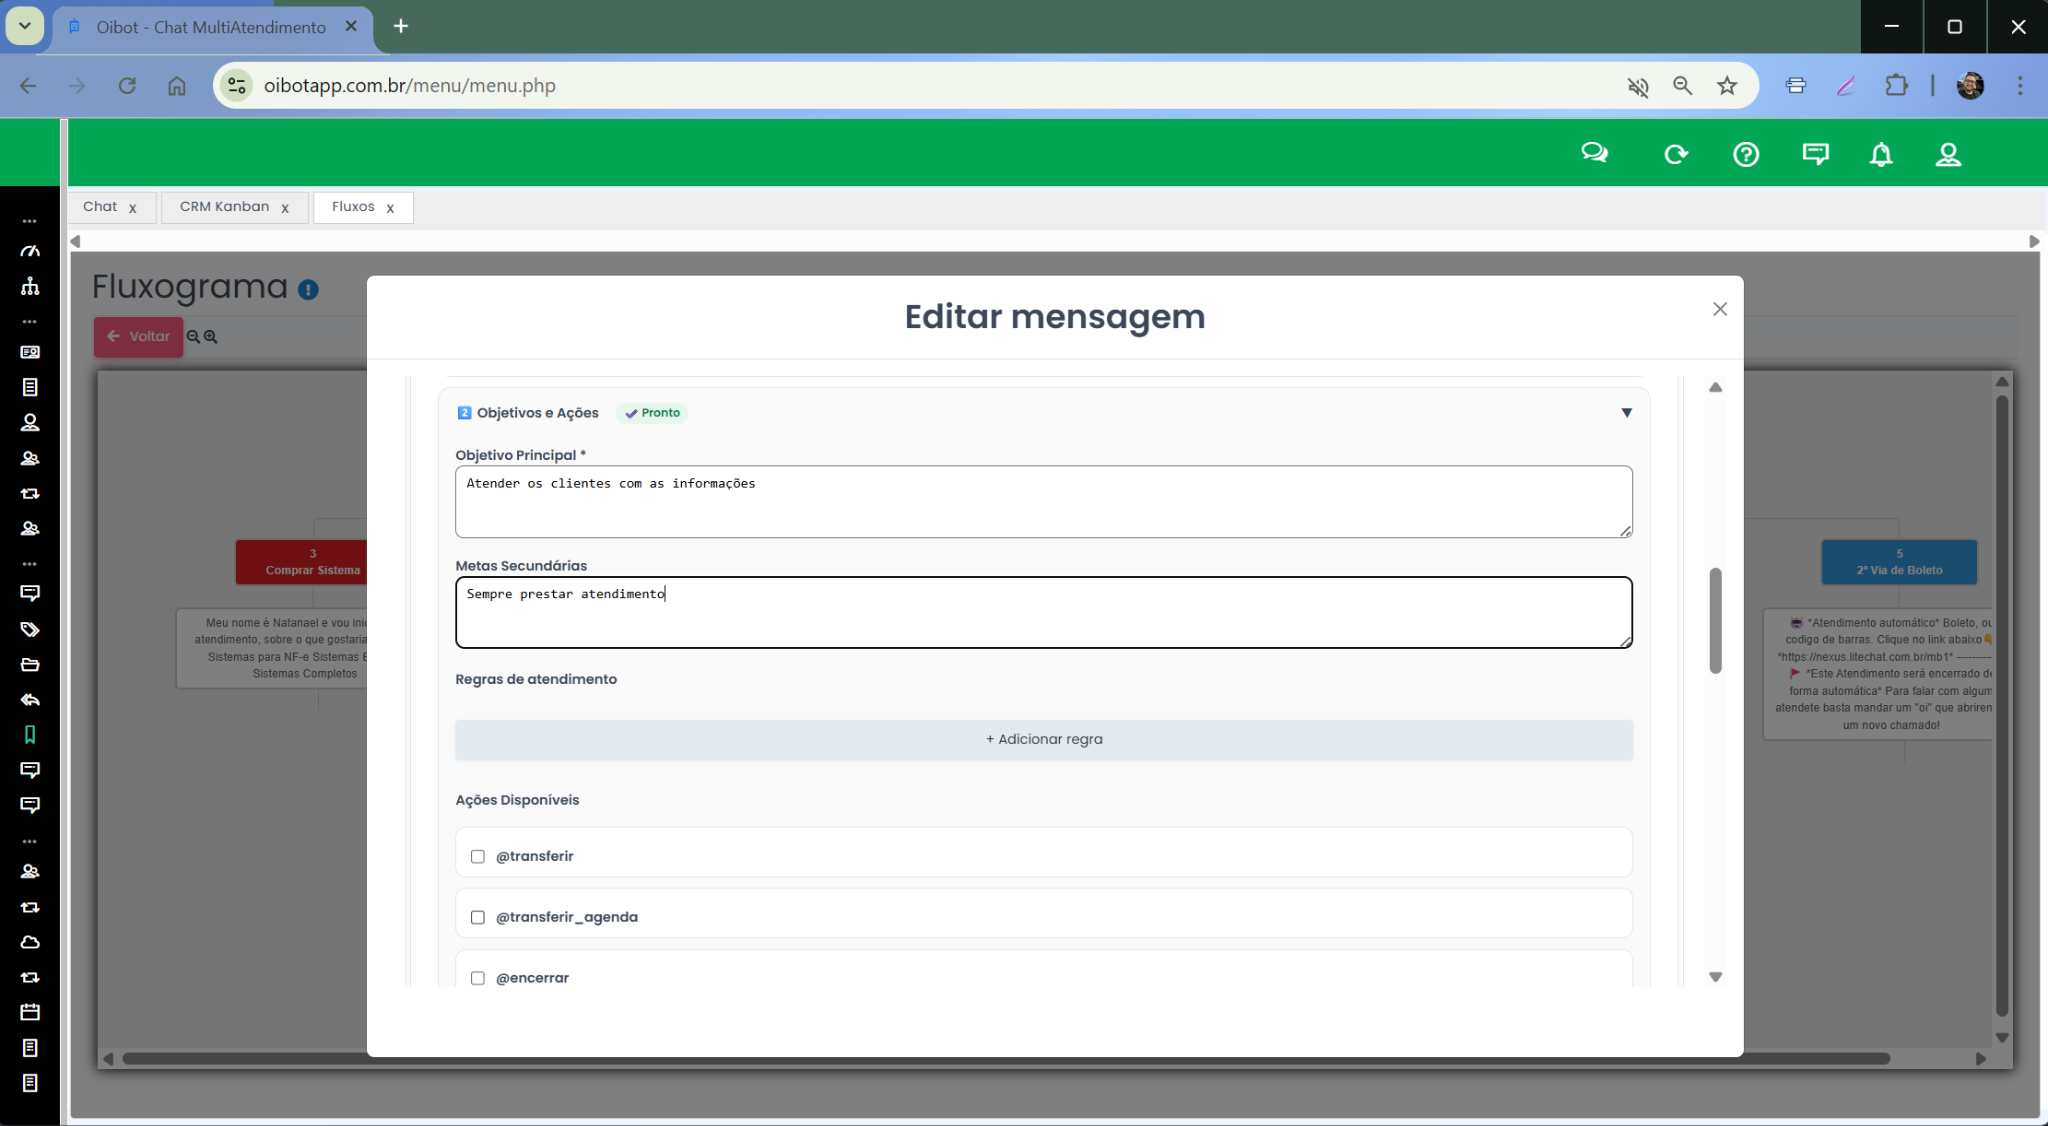Screen dimensions: 2048x1126
Task: Zoom out the flowchart with minus magnifier
Action: click(x=193, y=337)
